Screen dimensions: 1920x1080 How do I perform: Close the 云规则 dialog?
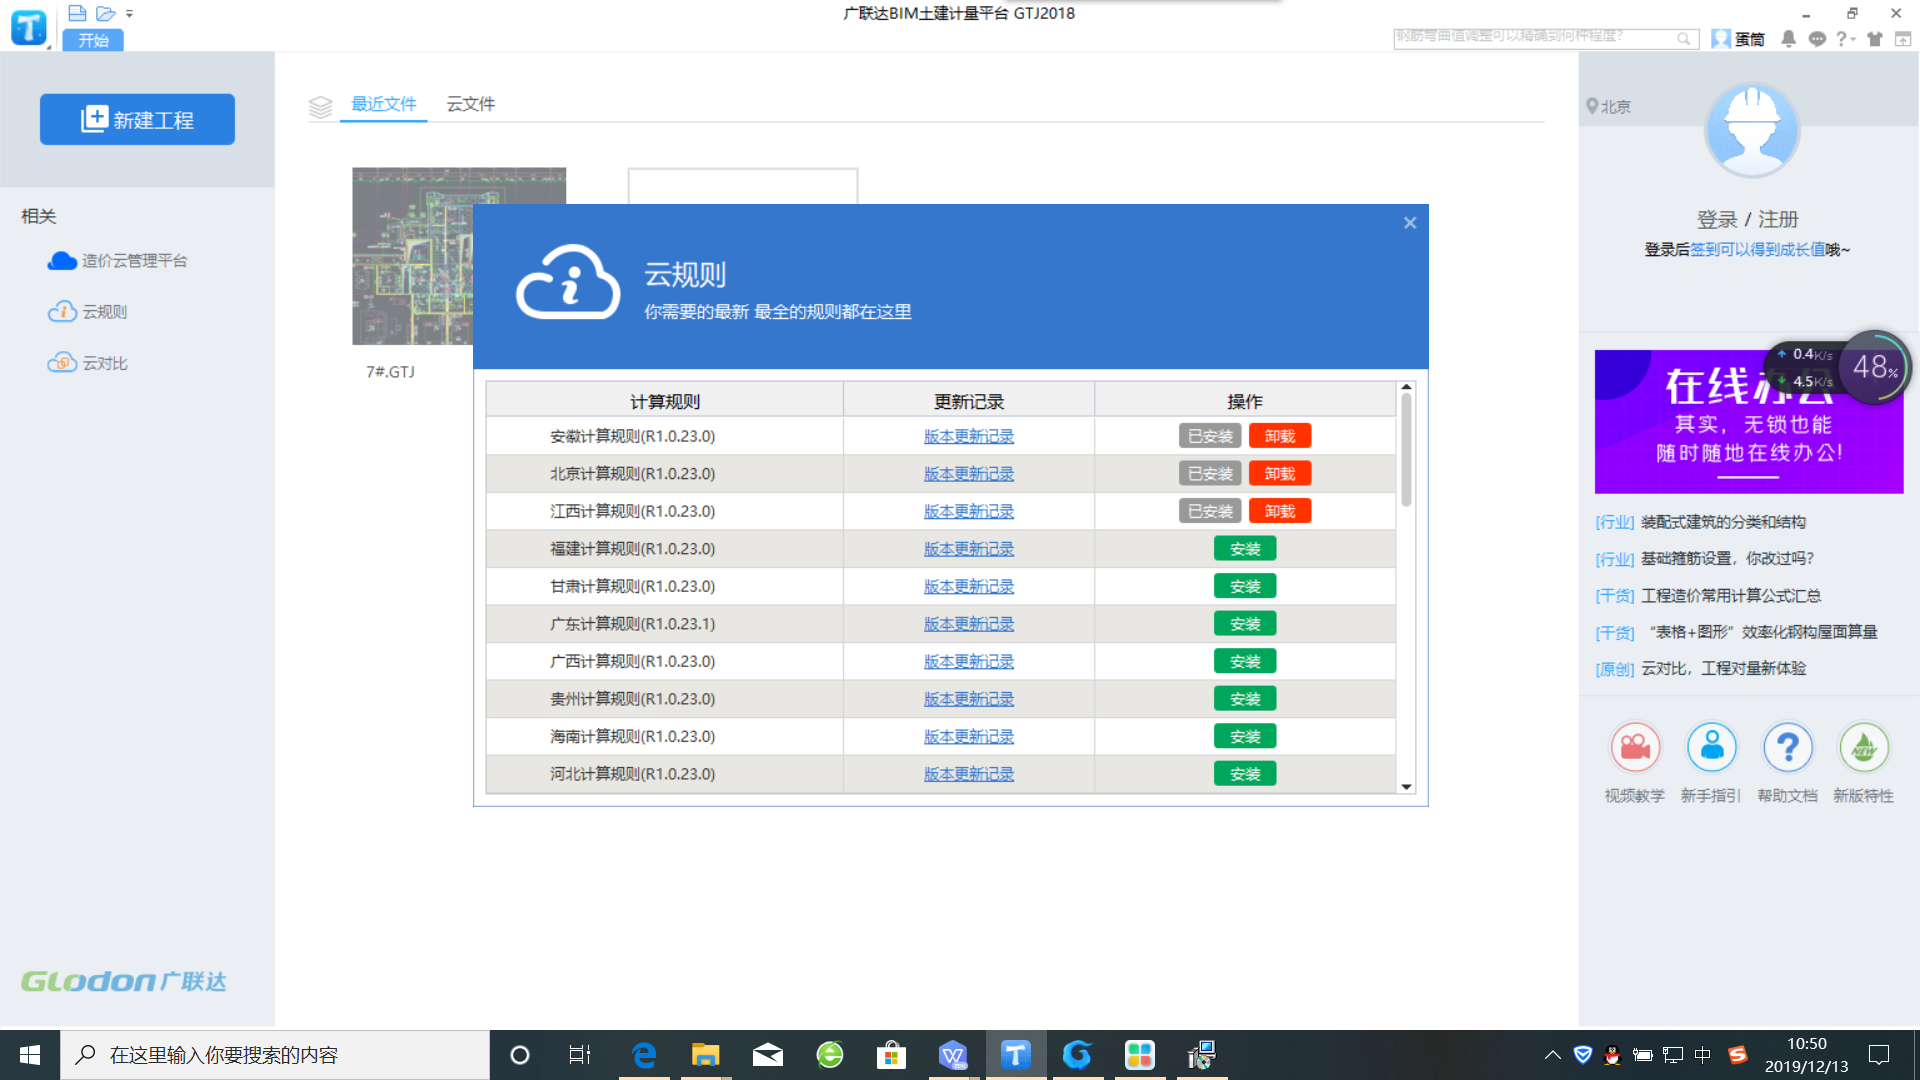point(1410,223)
